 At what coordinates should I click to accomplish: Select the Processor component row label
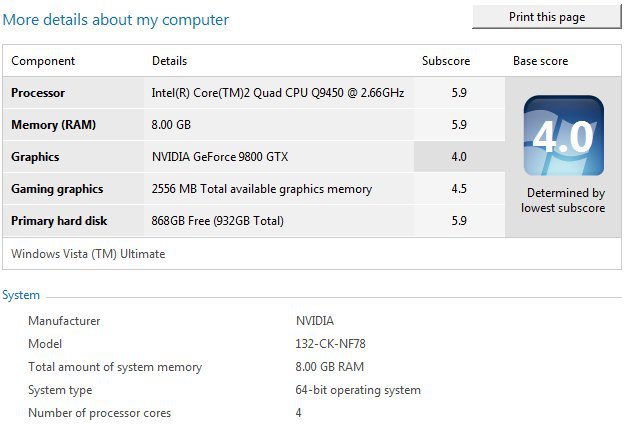[38, 93]
